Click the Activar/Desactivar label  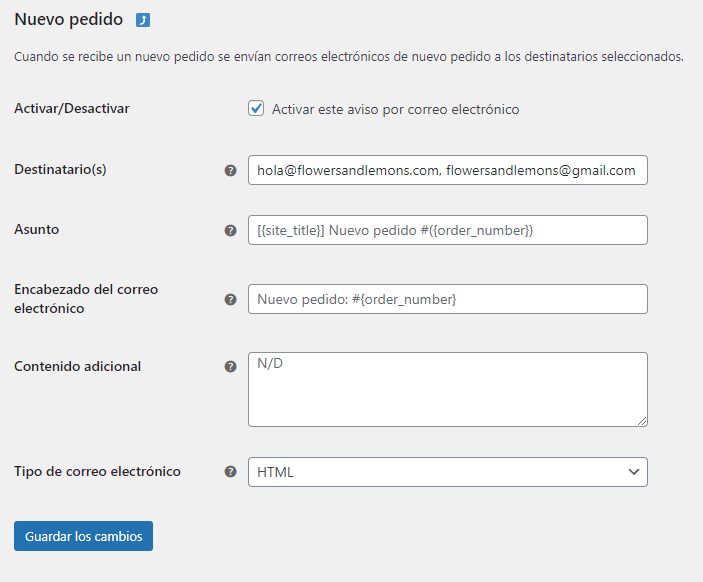[72, 109]
